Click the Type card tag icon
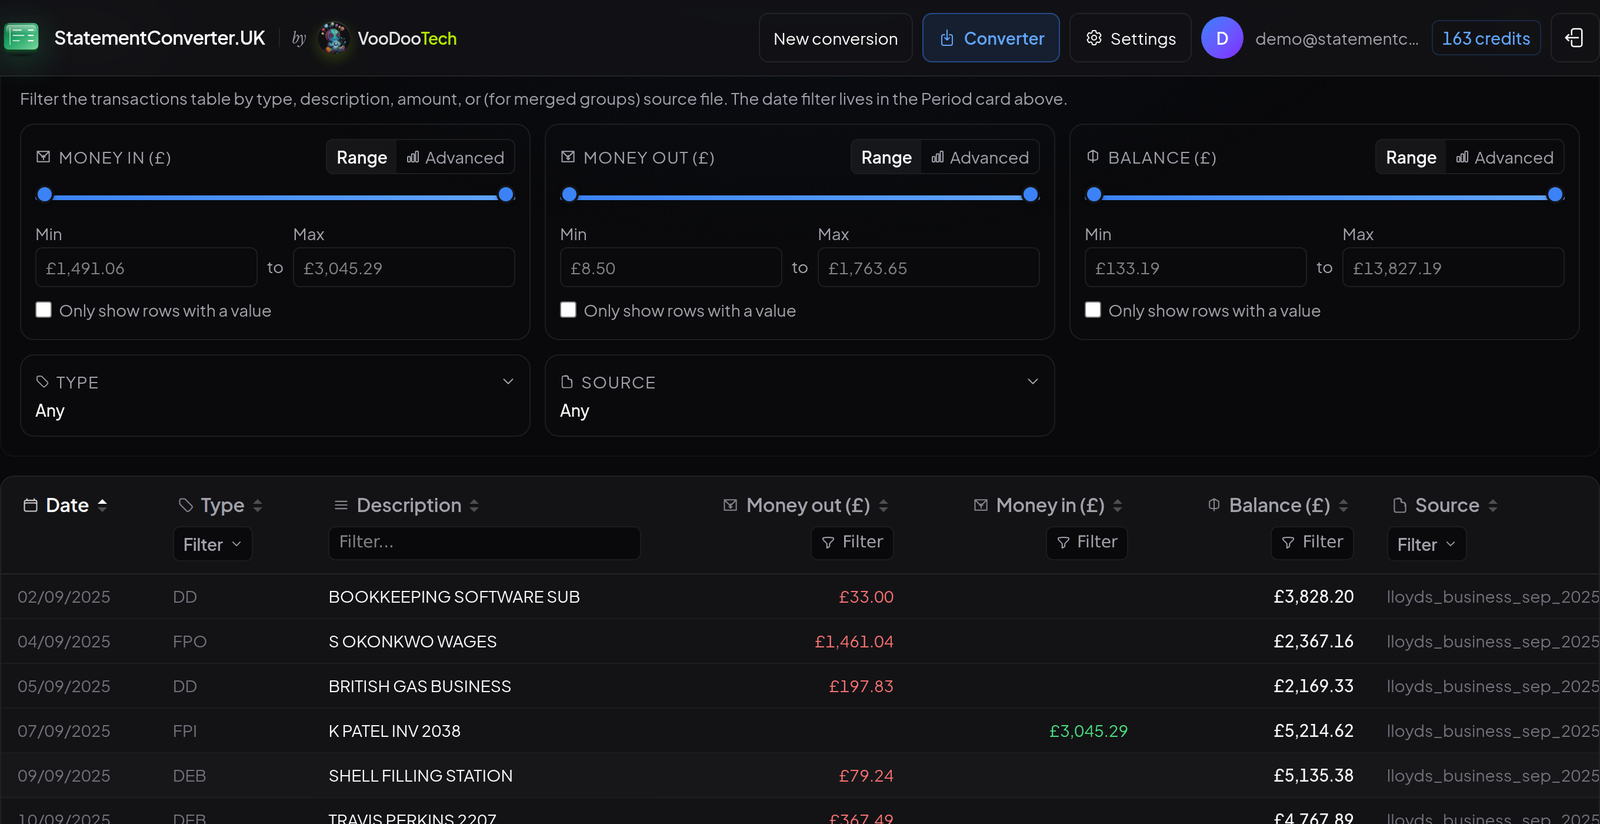This screenshot has width=1600, height=824. click(x=42, y=382)
